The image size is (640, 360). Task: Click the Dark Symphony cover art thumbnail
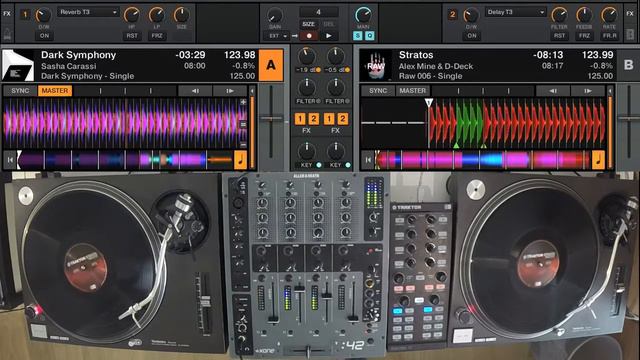[18, 65]
